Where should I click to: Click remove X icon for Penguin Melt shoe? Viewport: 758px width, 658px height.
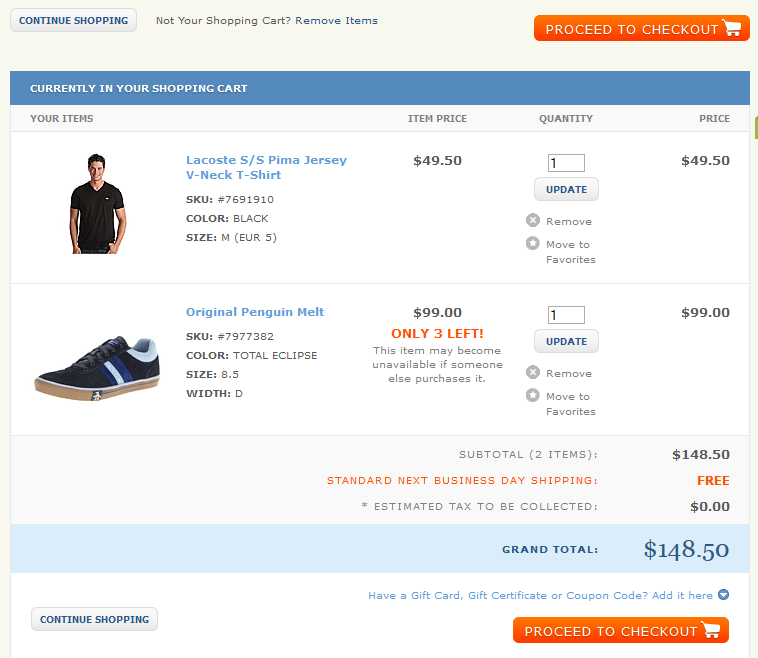(x=533, y=372)
